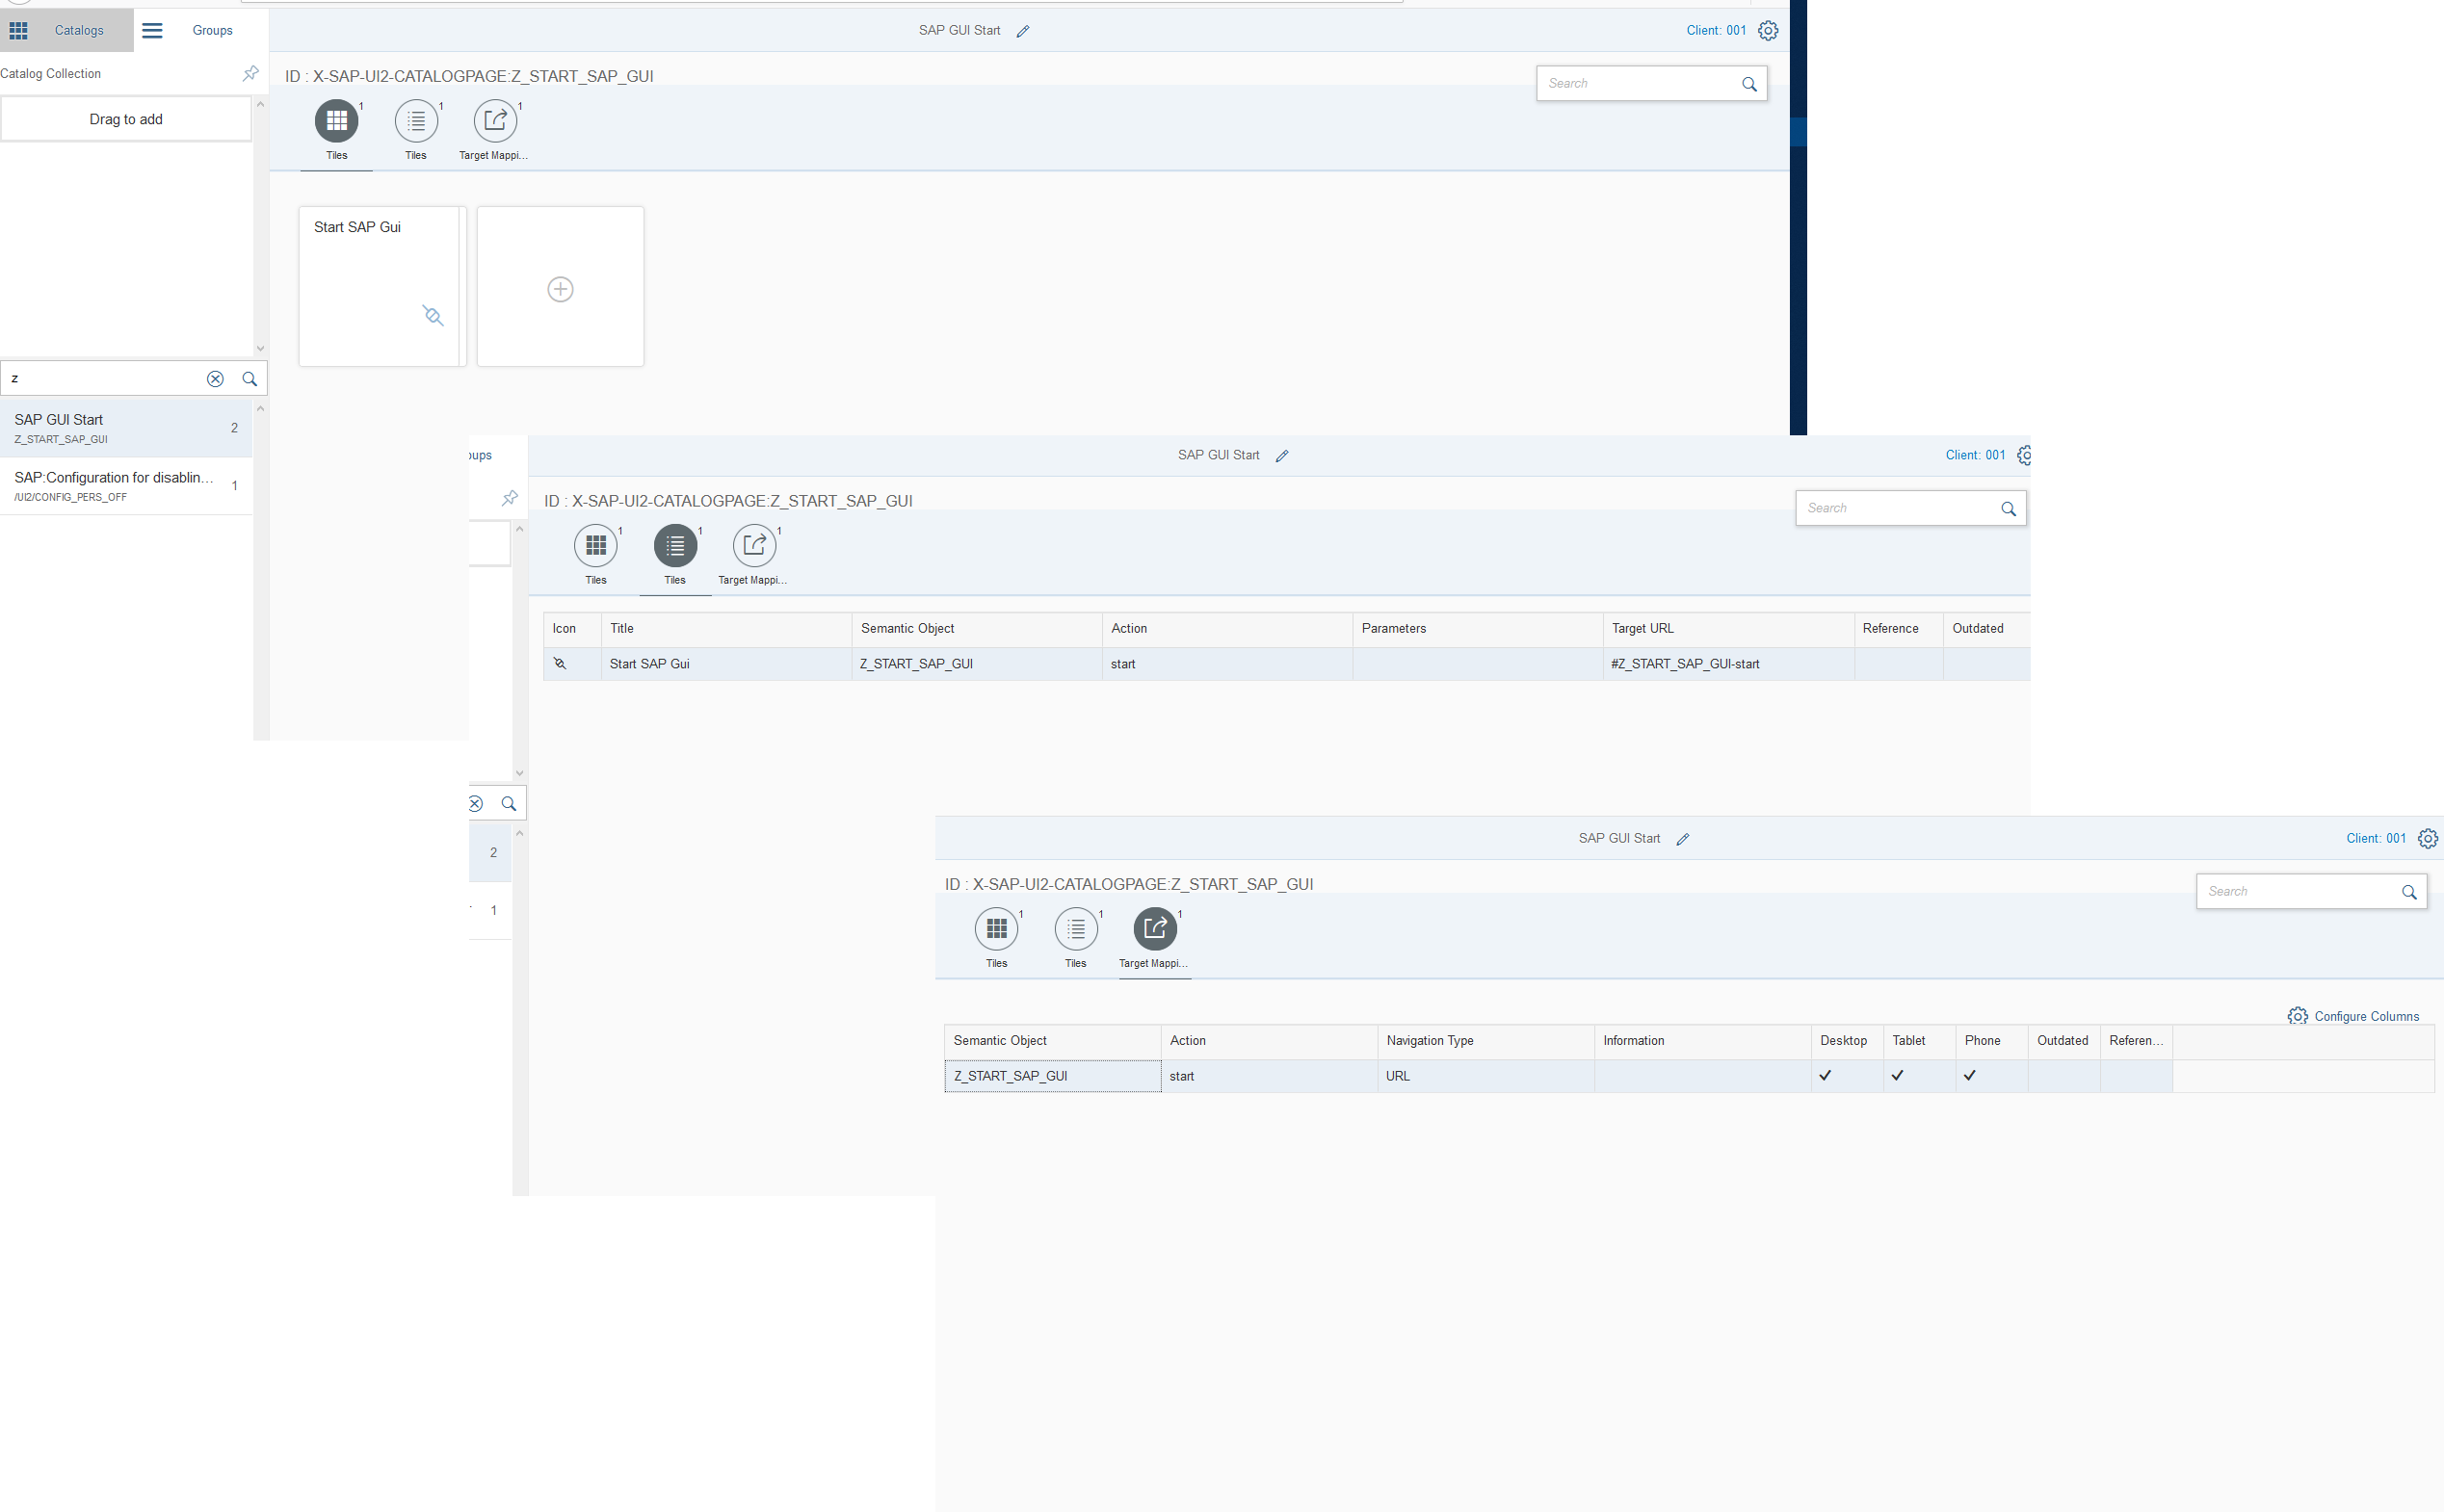Click Target URL column header
Screen dimensions: 2444x1512
click(x=1727, y=629)
